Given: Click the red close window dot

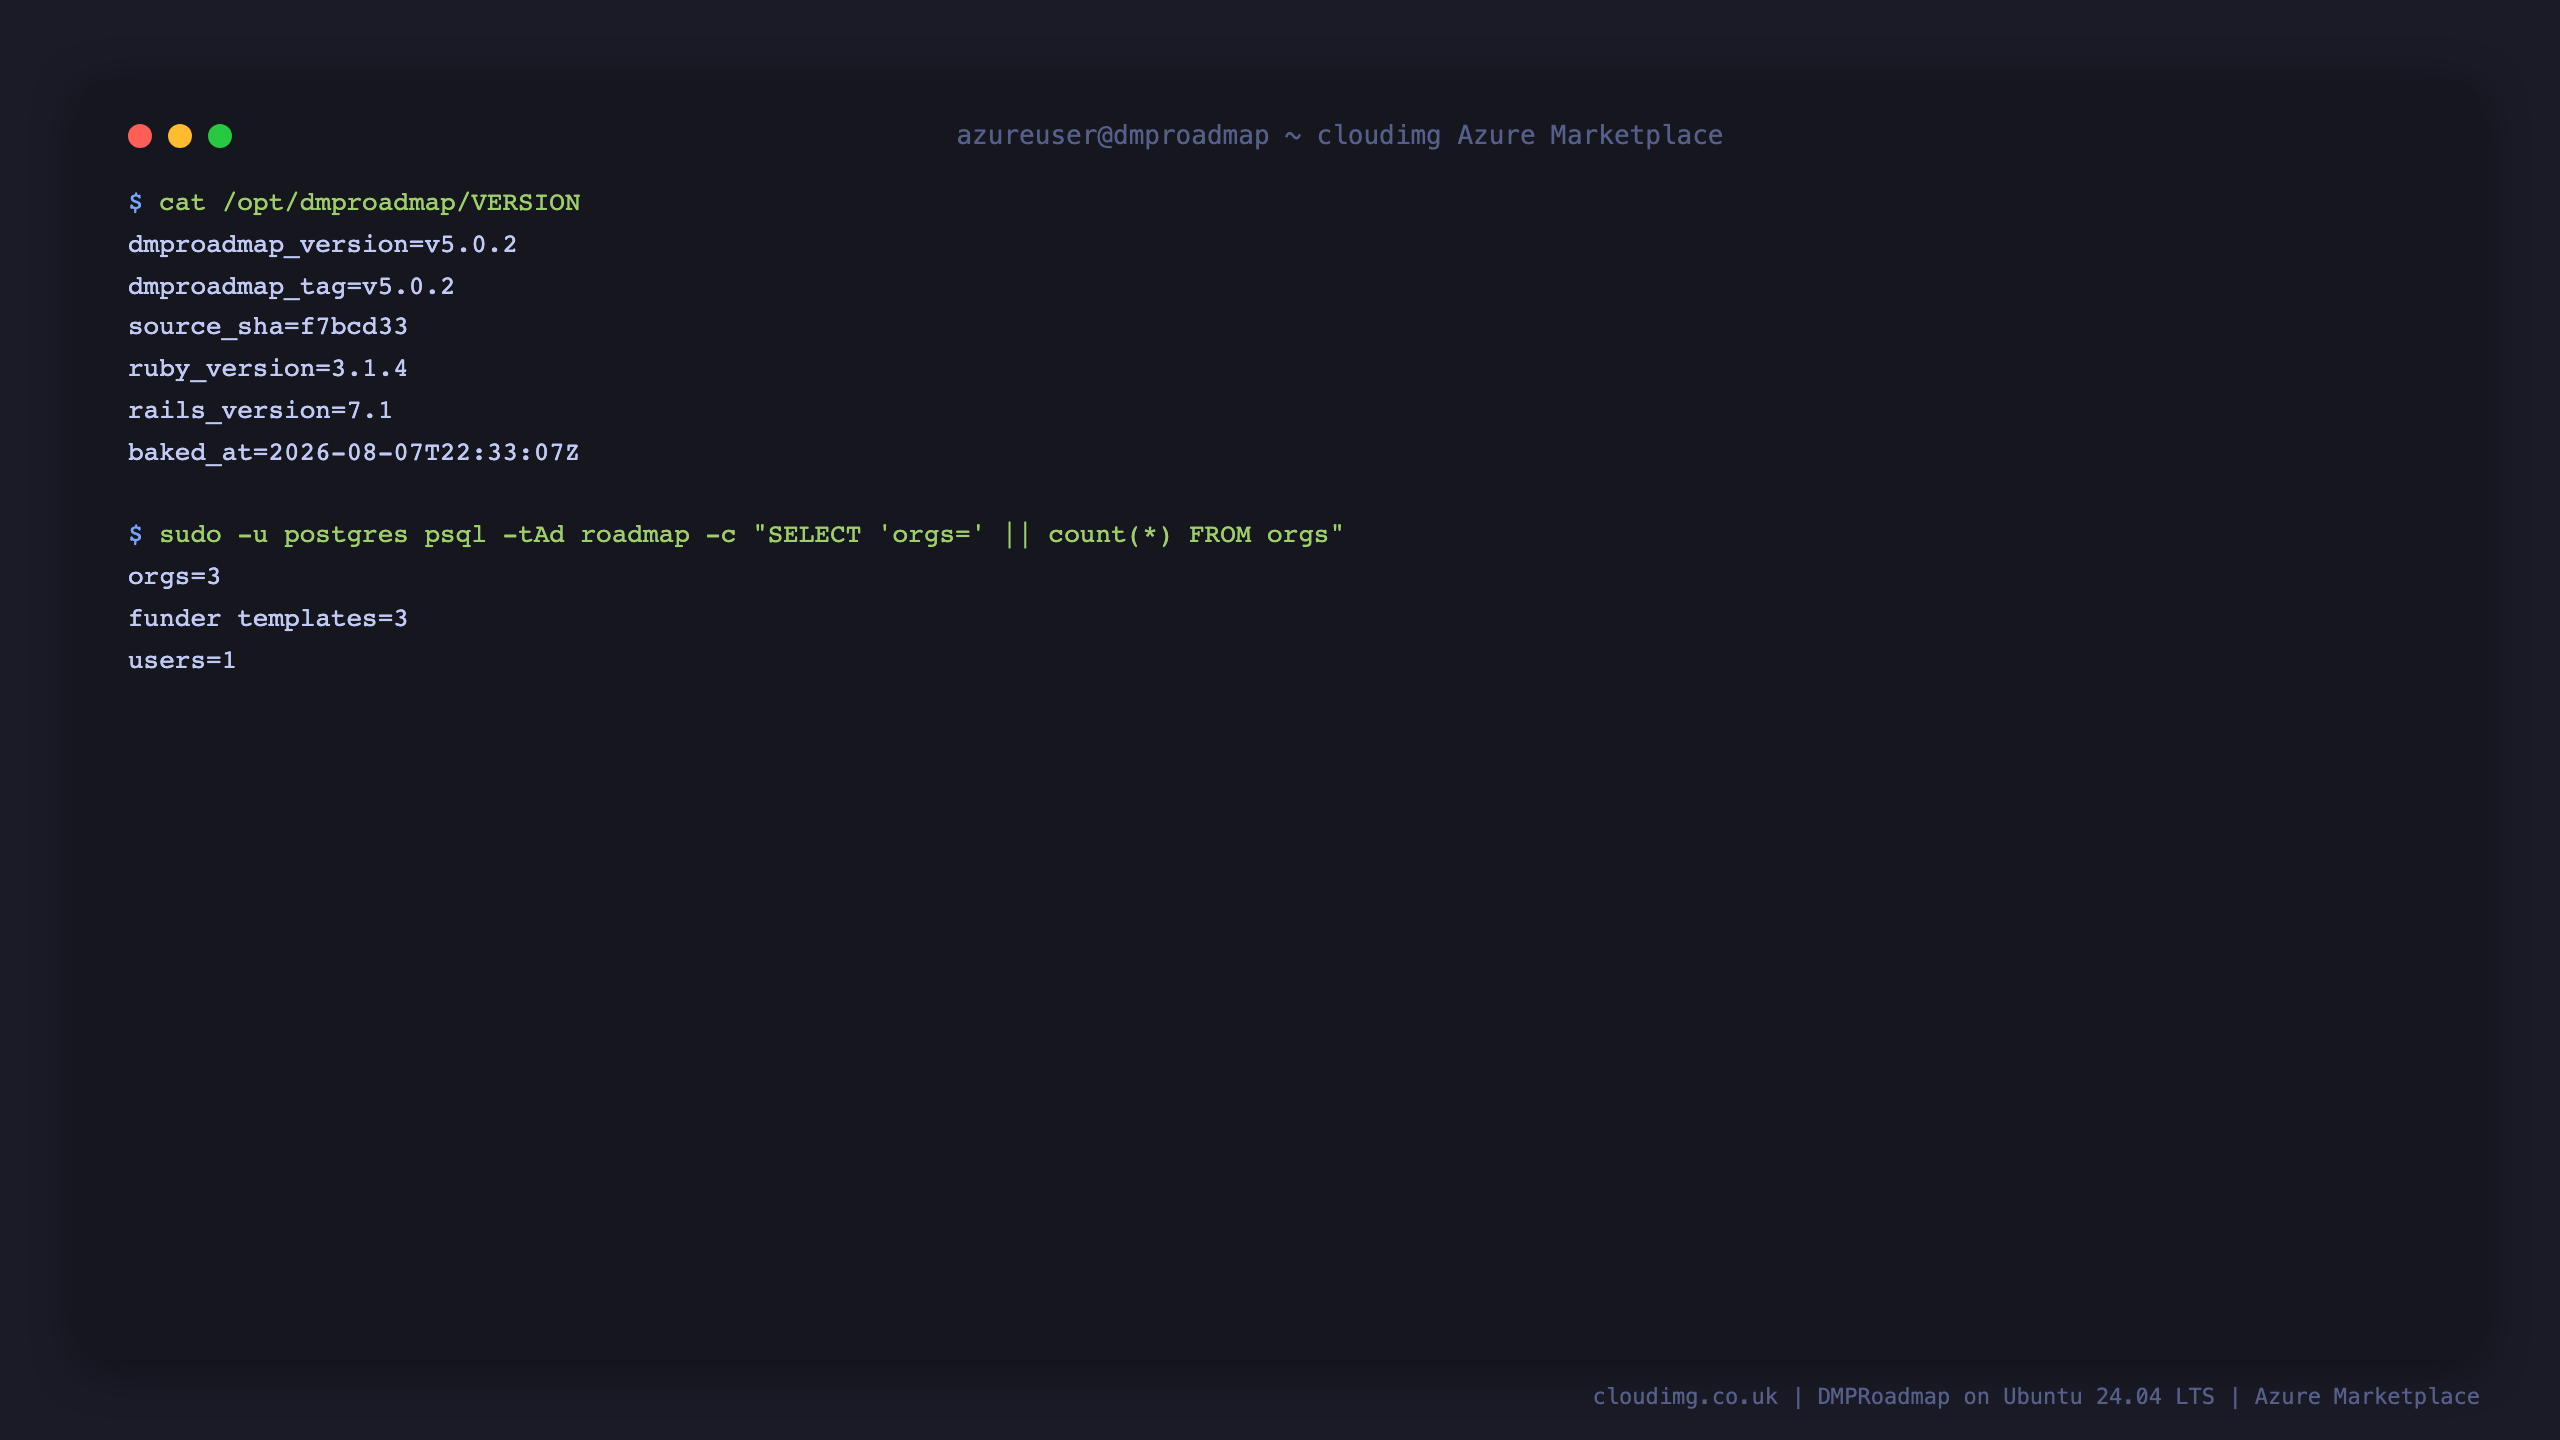Looking at the screenshot, I should [140, 136].
